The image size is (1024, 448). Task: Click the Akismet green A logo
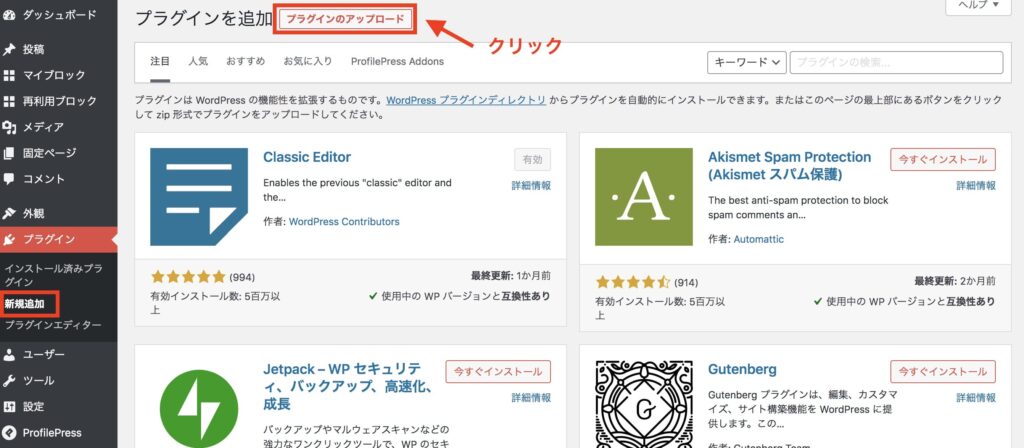click(x=644, y=197)
